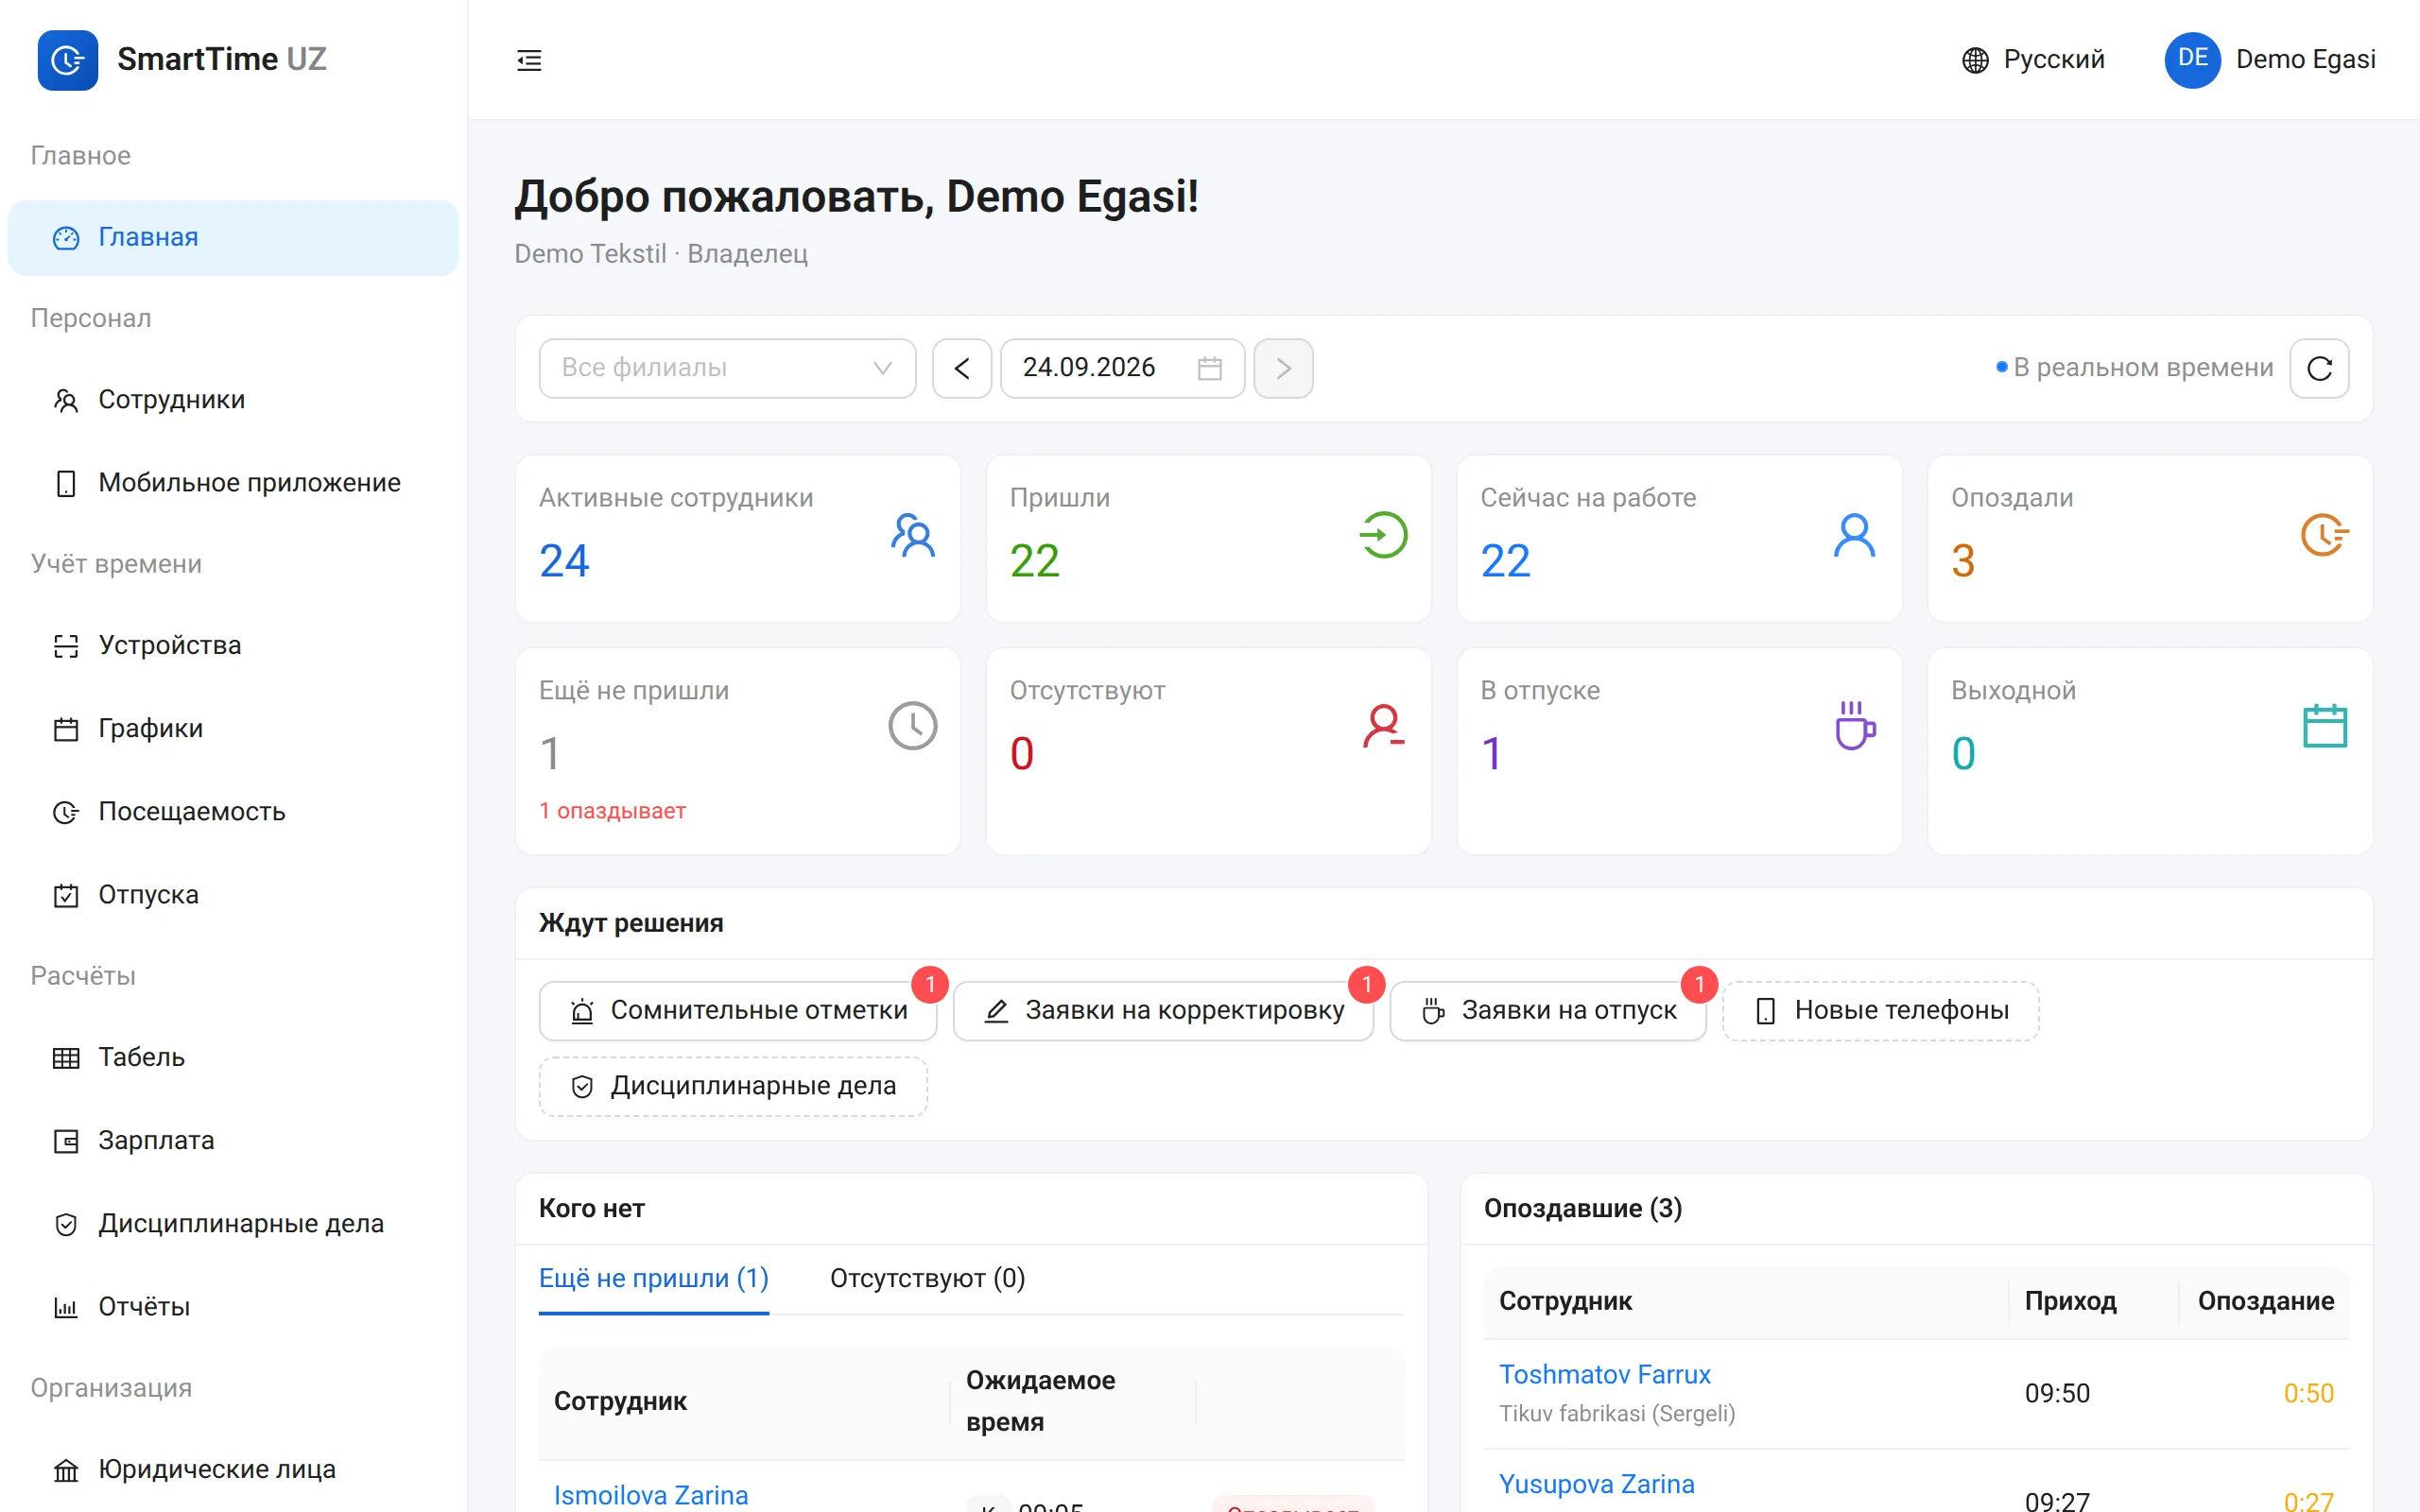This screenshot has width=2420, height=1512.
Task: Open the DE user avatar
Action: pyautogui.click(x=2192, y=60)
